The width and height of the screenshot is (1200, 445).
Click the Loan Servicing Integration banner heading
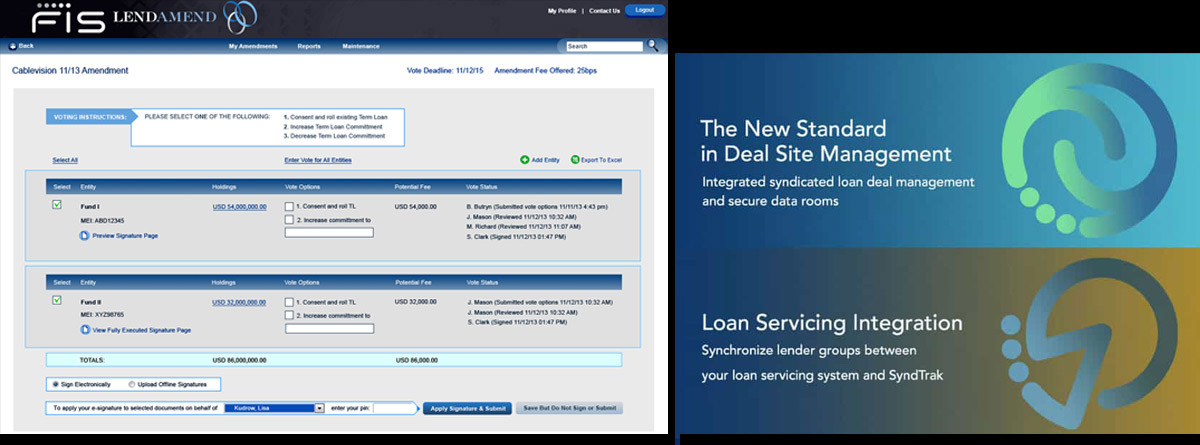tap(832, 323)
